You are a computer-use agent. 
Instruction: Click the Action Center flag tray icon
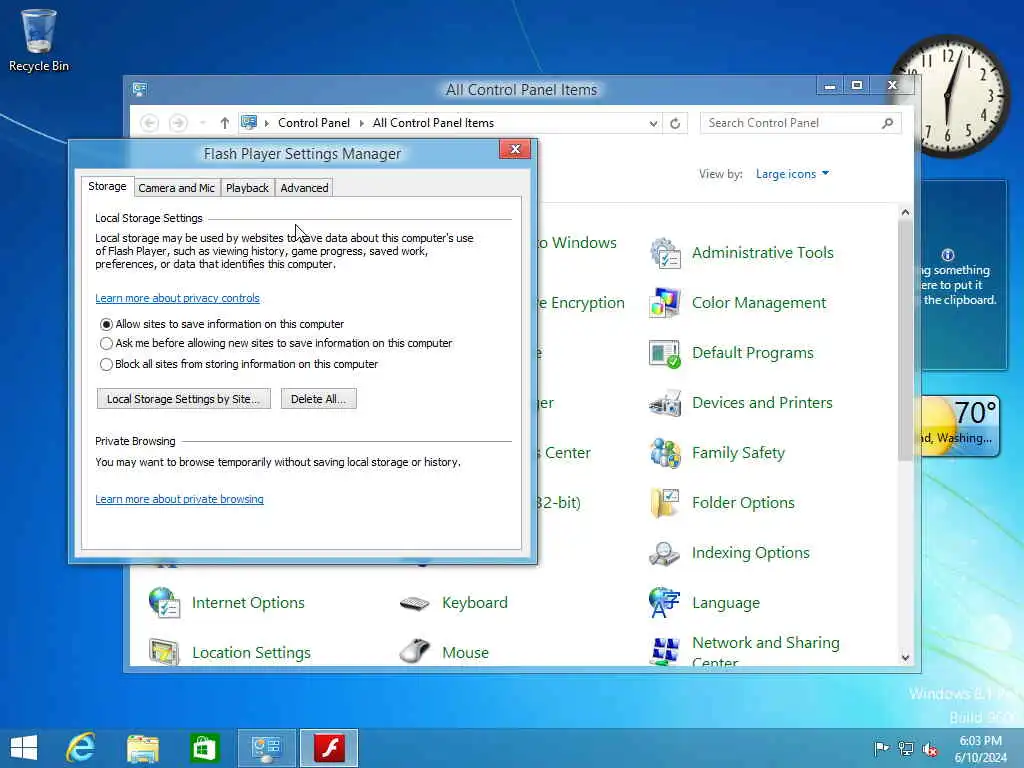881,748
